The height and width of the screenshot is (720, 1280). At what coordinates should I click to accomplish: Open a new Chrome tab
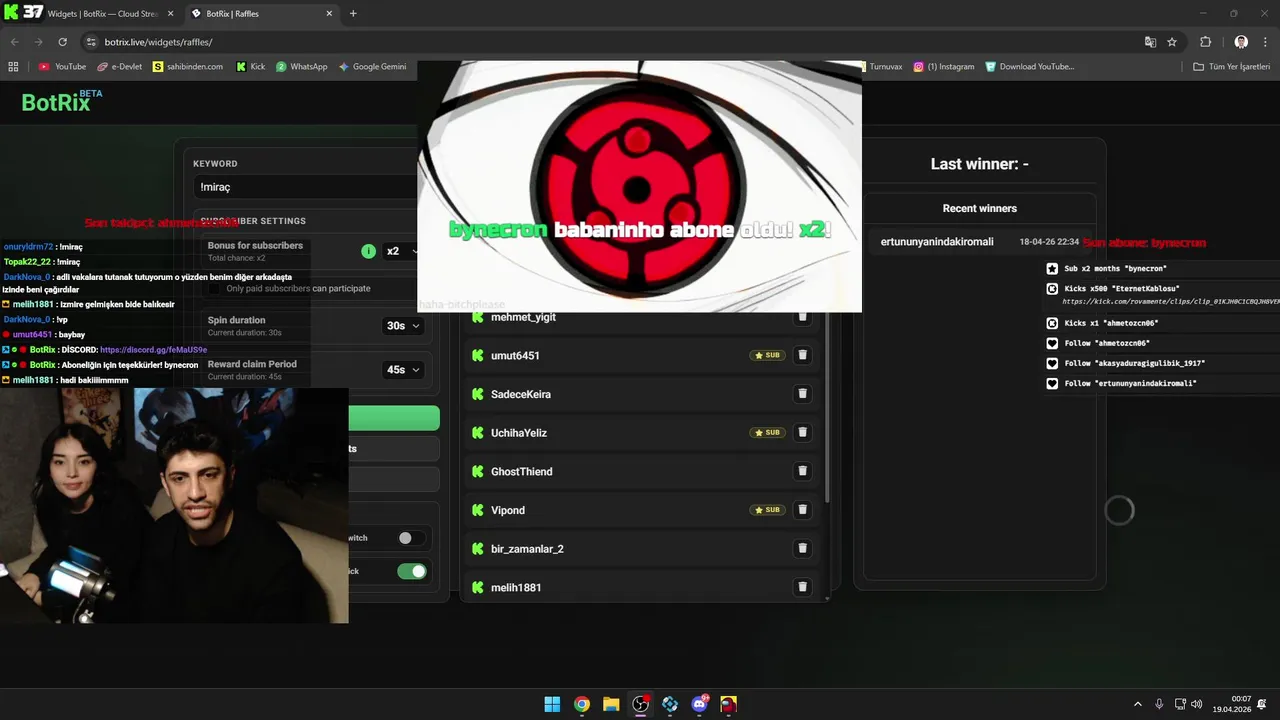[x=353, y=14]
